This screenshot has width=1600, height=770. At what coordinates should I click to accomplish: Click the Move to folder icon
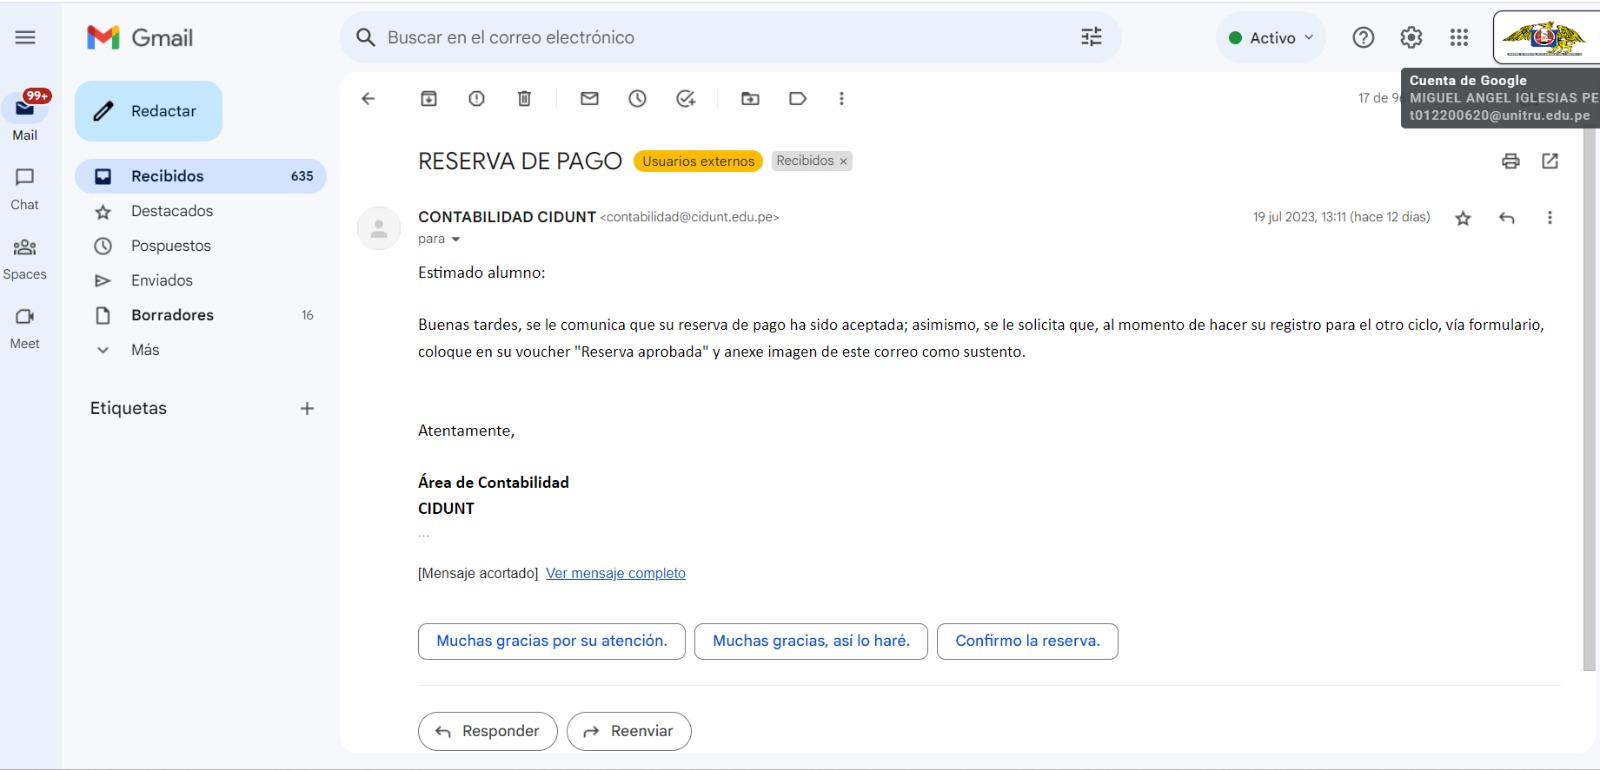click(x=750, y=98)
